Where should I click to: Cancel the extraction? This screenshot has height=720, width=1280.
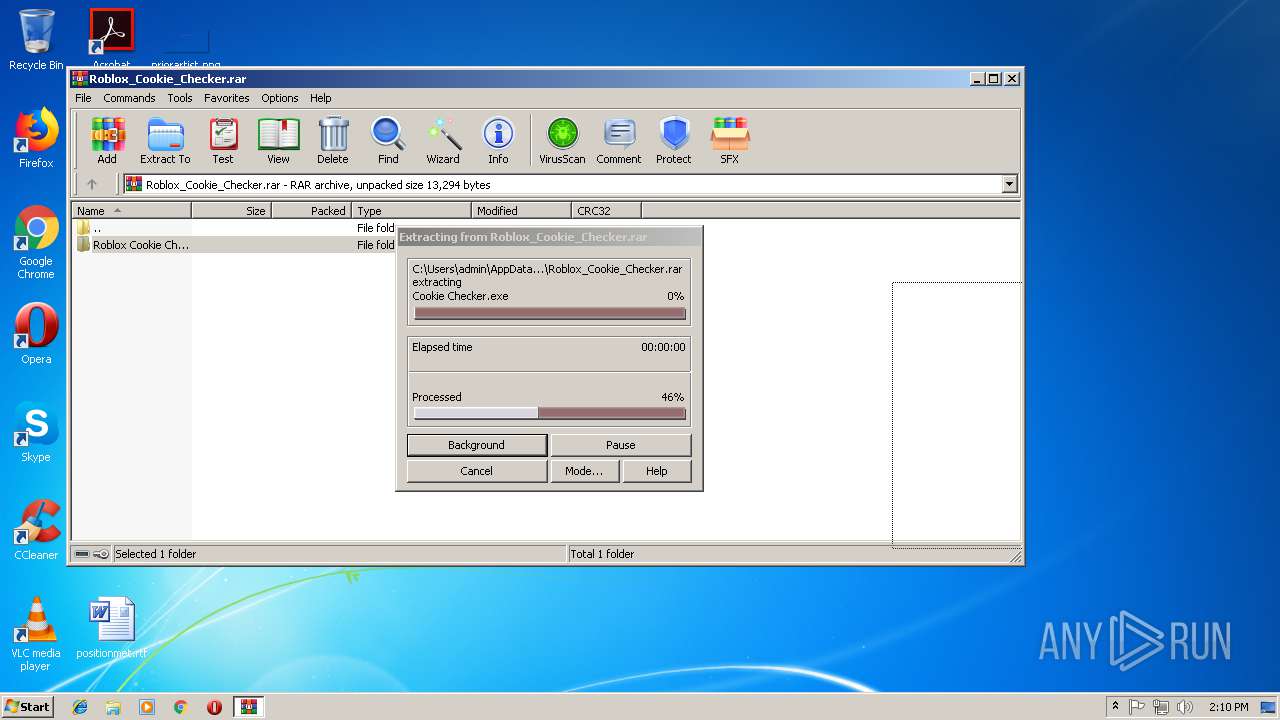(x=477, y=471)
